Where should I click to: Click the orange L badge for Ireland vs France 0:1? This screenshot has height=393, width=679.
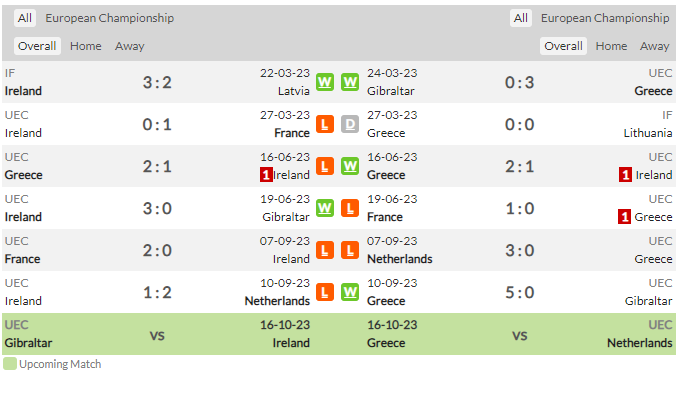click(325, 124)
